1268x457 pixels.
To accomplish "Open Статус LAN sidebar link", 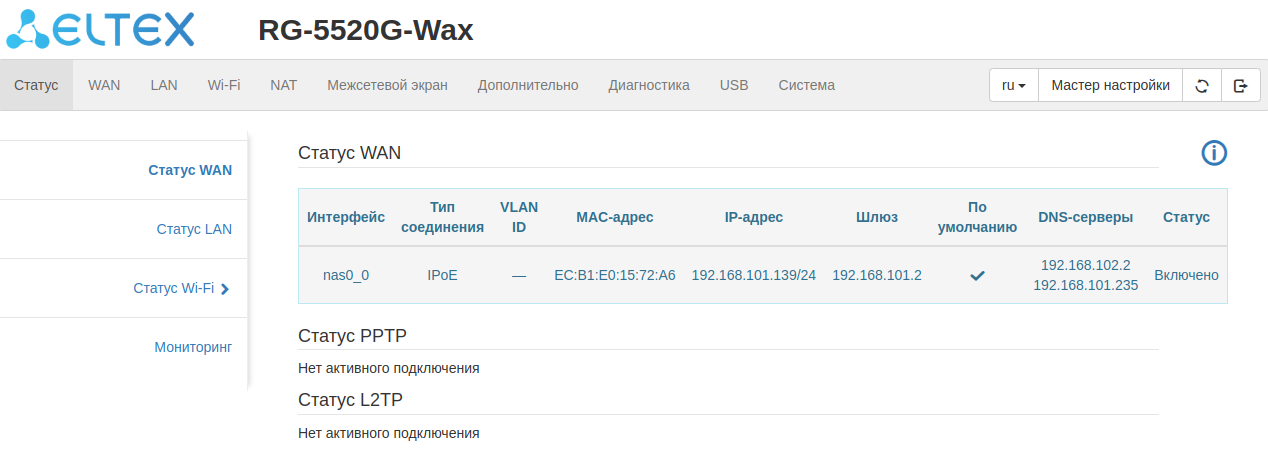I will [194, 229].
